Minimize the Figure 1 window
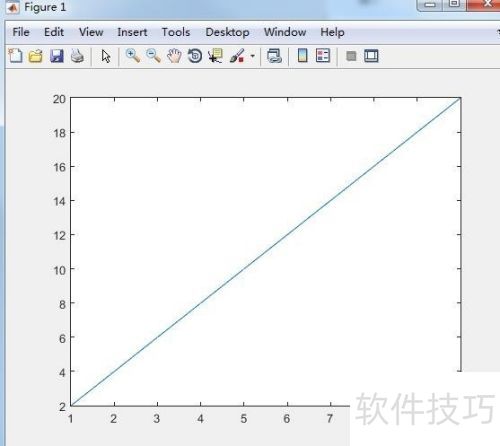 (430, 5)
